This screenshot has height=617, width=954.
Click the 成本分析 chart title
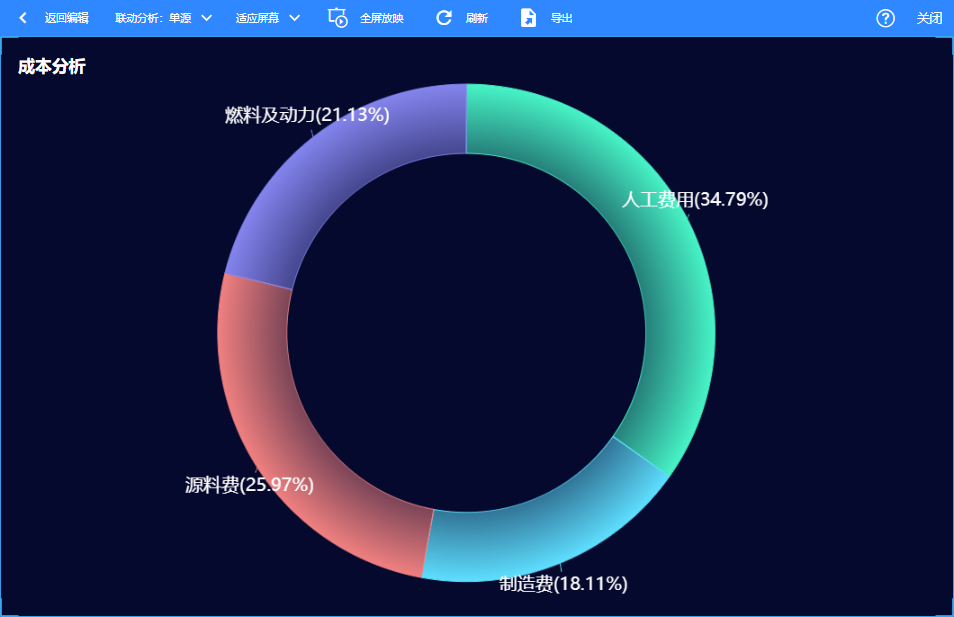click(x=52, y=67)
